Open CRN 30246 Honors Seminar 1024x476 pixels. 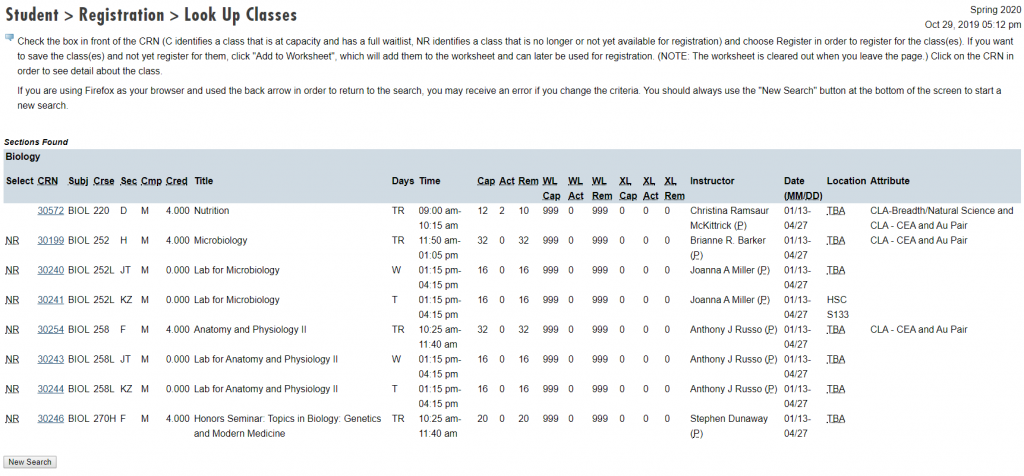50,419
